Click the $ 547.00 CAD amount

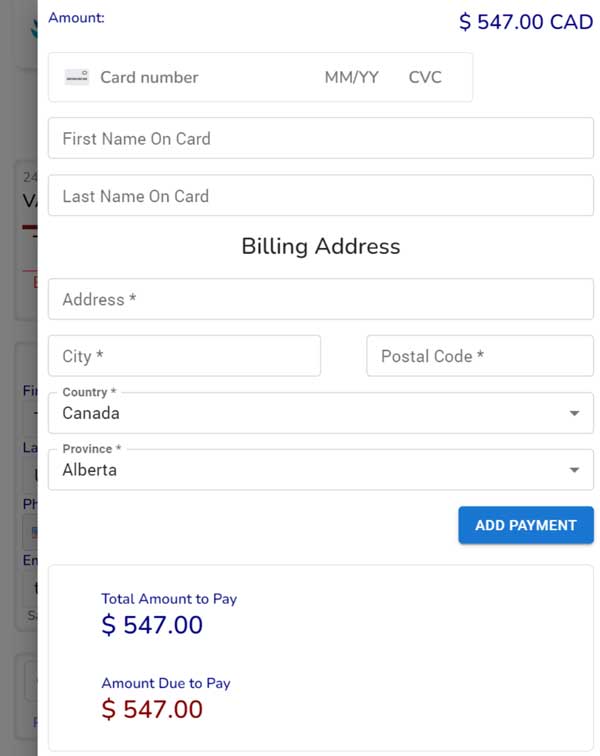tap(526, 22)
